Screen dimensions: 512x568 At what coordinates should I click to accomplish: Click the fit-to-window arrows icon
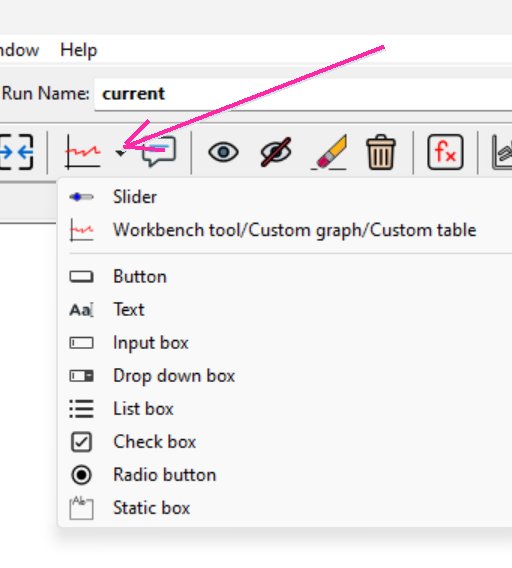point(16,152)
